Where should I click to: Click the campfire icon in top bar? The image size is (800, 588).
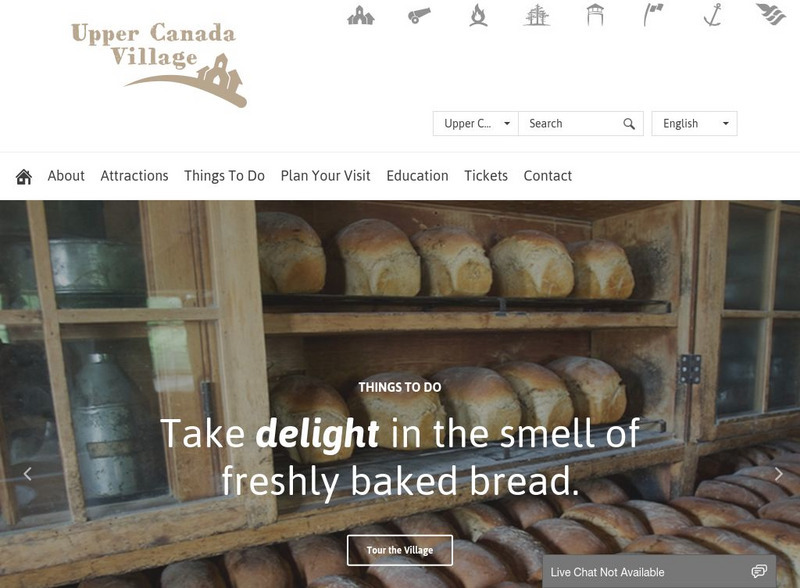(x=478, y=15)
